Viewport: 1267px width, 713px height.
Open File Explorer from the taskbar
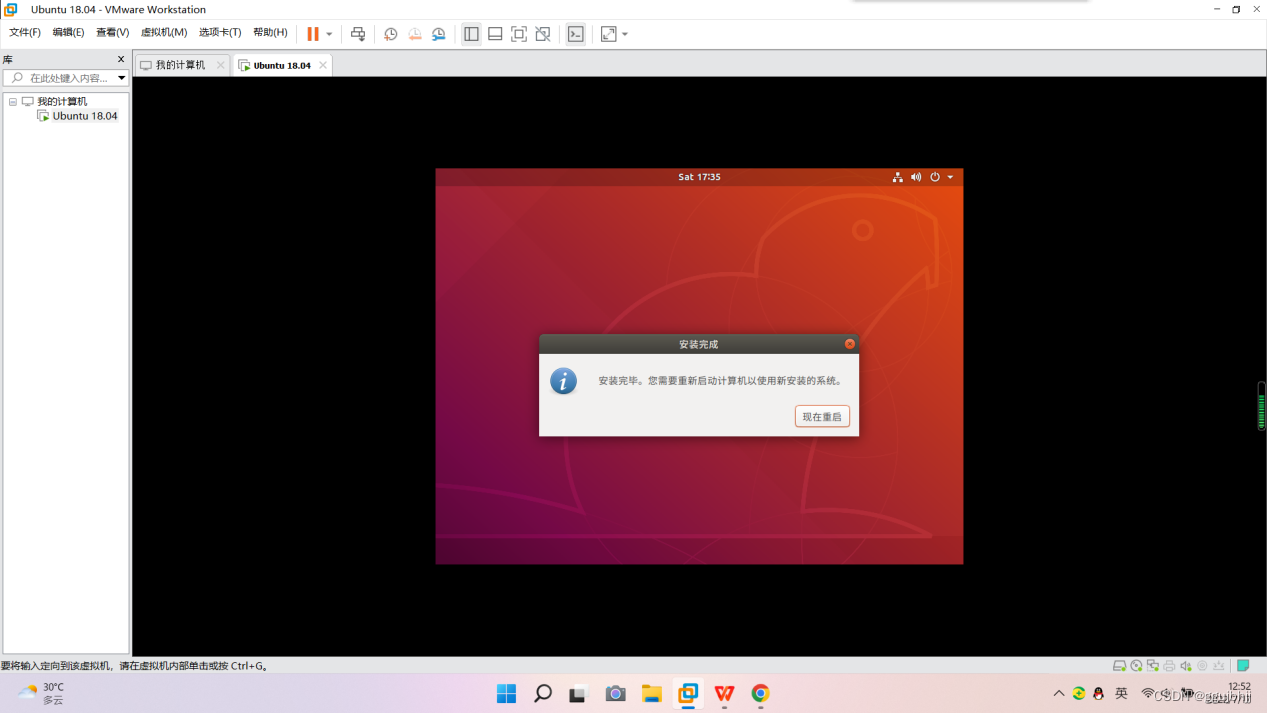pos(652,693)
